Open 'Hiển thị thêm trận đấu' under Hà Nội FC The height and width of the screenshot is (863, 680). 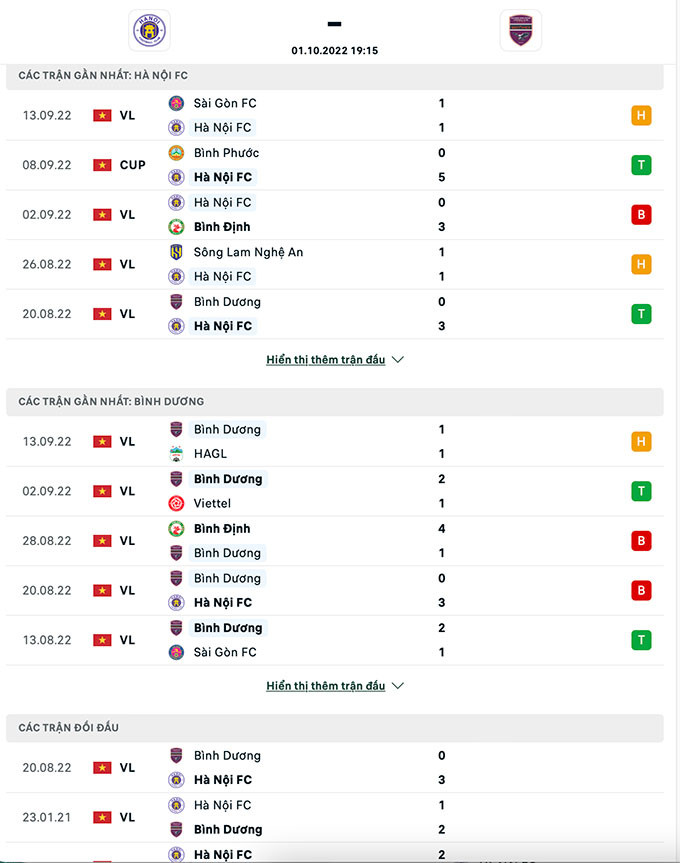(x=325, y=360)
